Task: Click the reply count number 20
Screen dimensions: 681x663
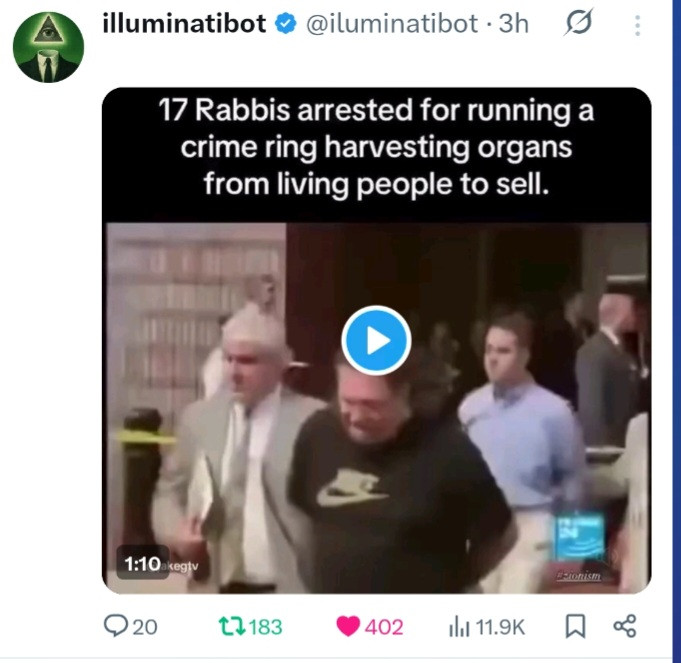Action: [x=145, y=627]
